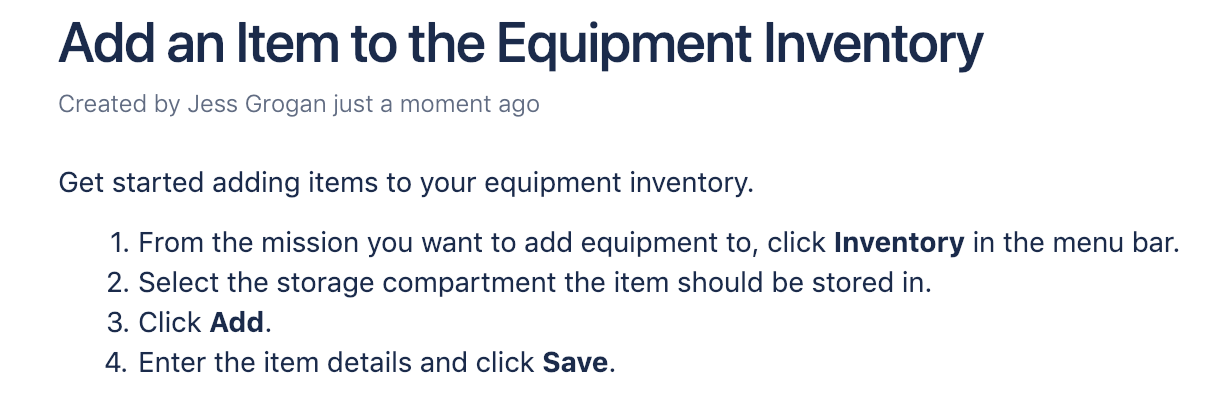Click the bold word 'Inventory' in step 1

(x=899, y=243)
